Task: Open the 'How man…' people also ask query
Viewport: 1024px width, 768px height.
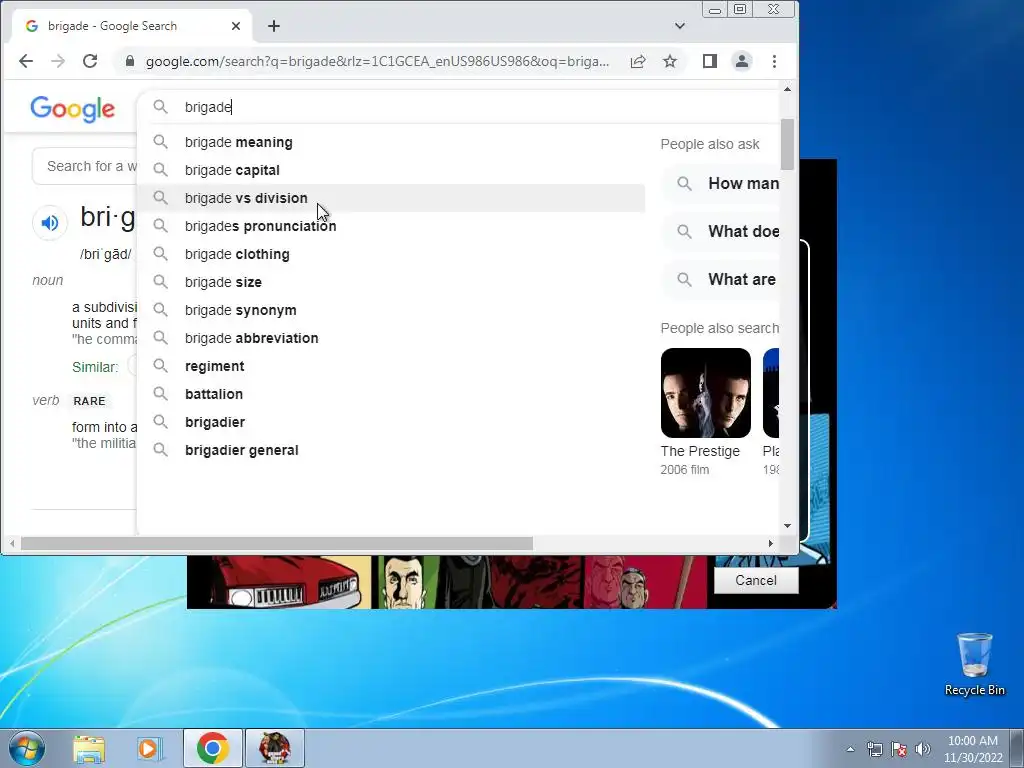Action: point(721,184)
